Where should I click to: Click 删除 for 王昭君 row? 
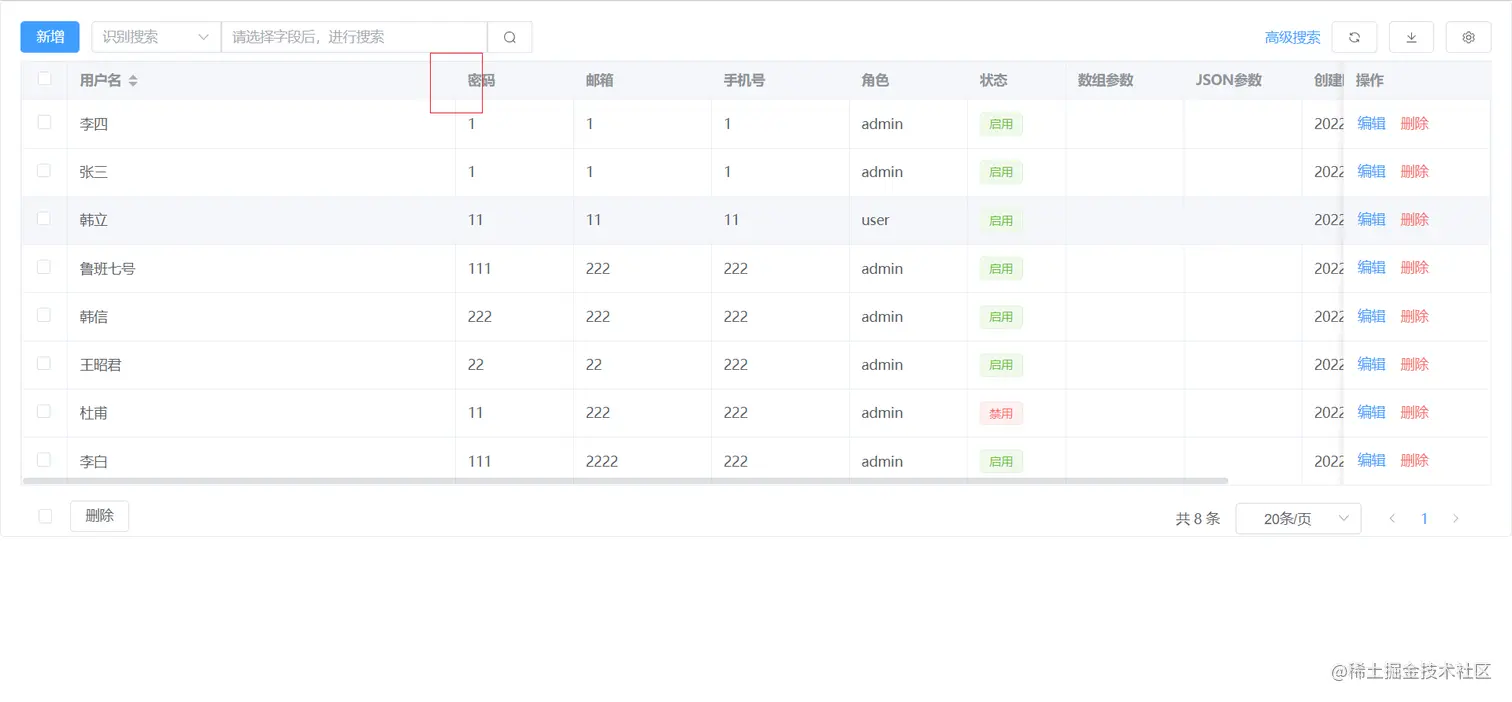(x=1414, y=364)
